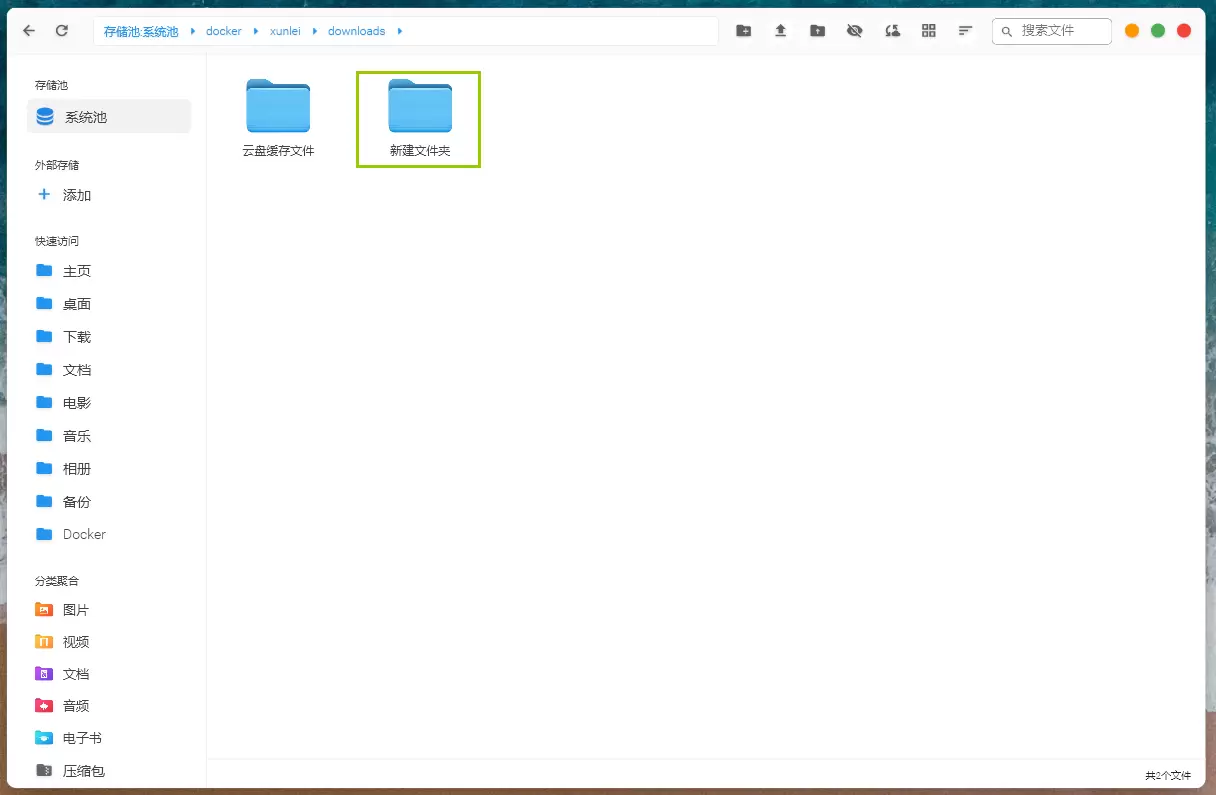
Task: Open 下载 in quick access sidebar
Action: tap(76, 337)
